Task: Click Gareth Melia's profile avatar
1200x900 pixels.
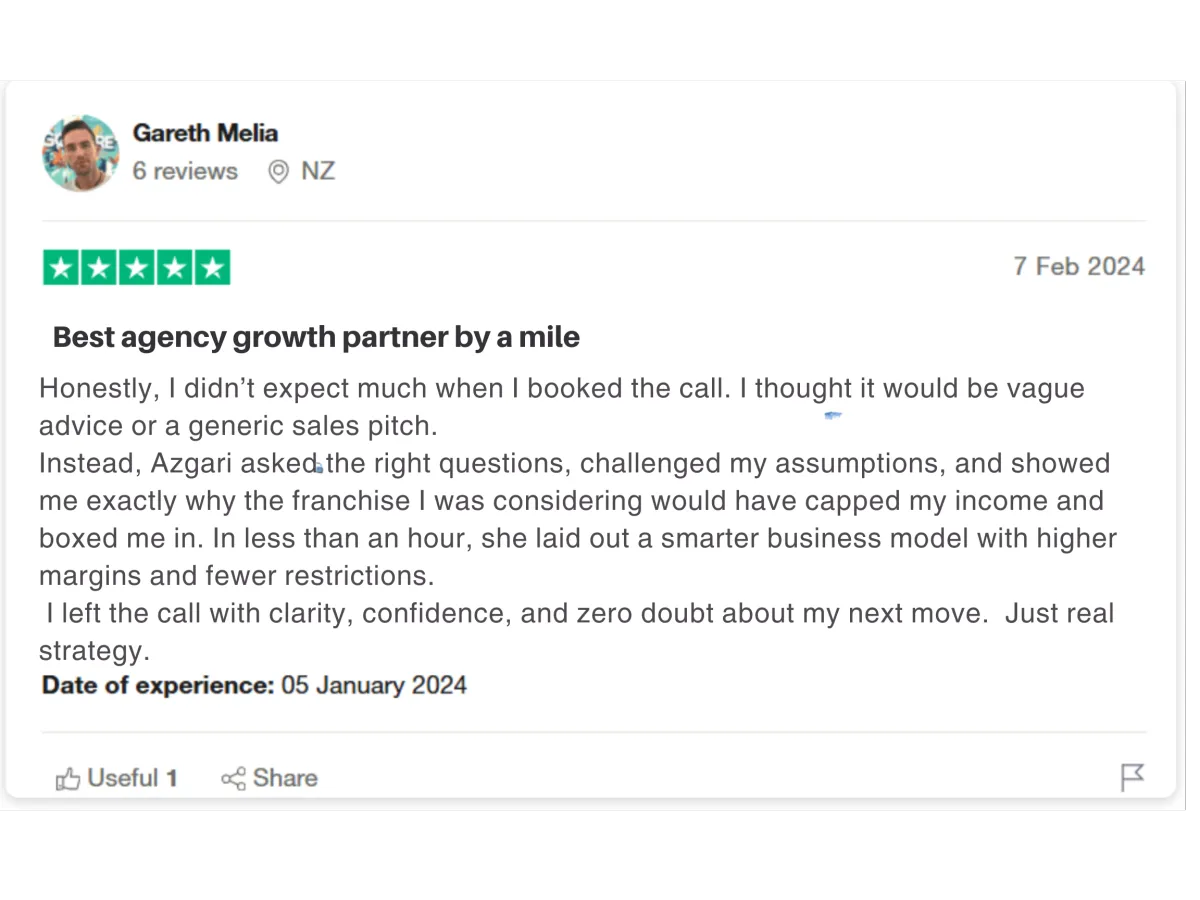Action: click(x=81, y=152)
